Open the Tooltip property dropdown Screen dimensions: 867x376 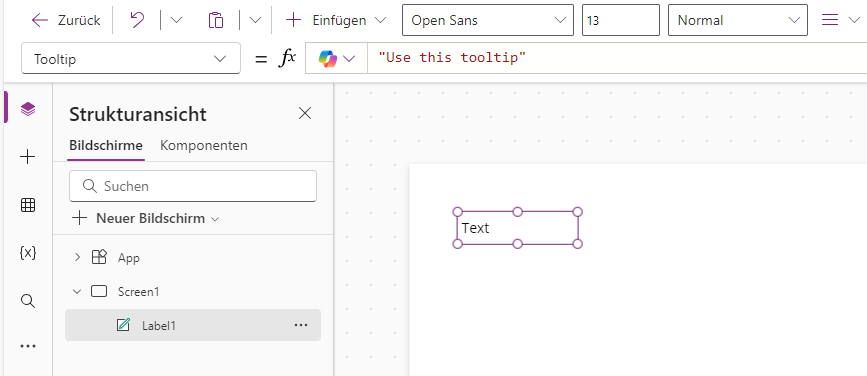(131, 58)
